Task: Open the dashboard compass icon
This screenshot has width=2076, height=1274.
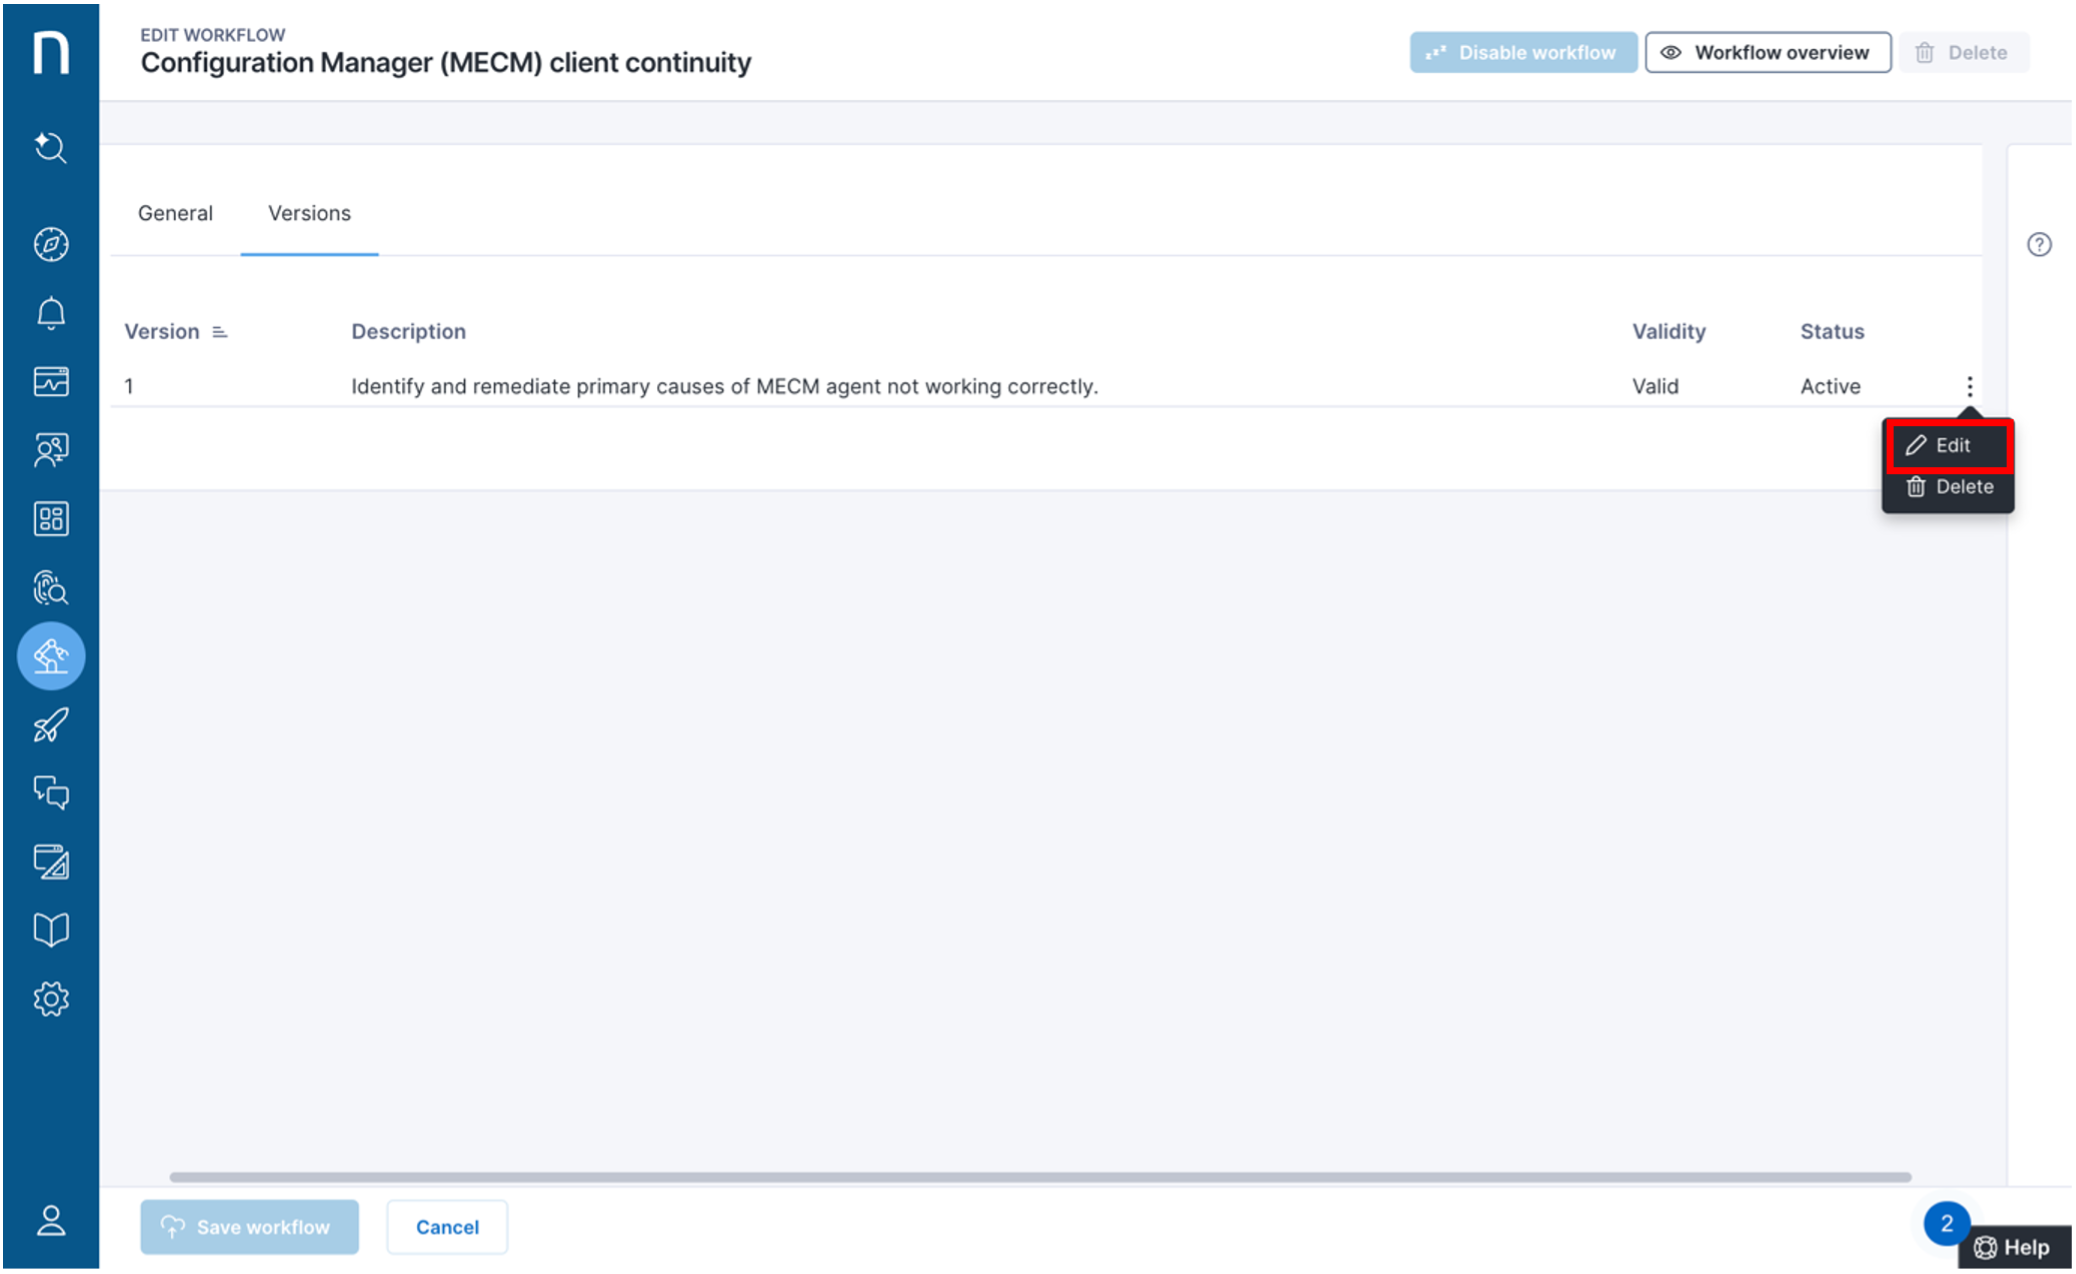Action: (51, 244)
